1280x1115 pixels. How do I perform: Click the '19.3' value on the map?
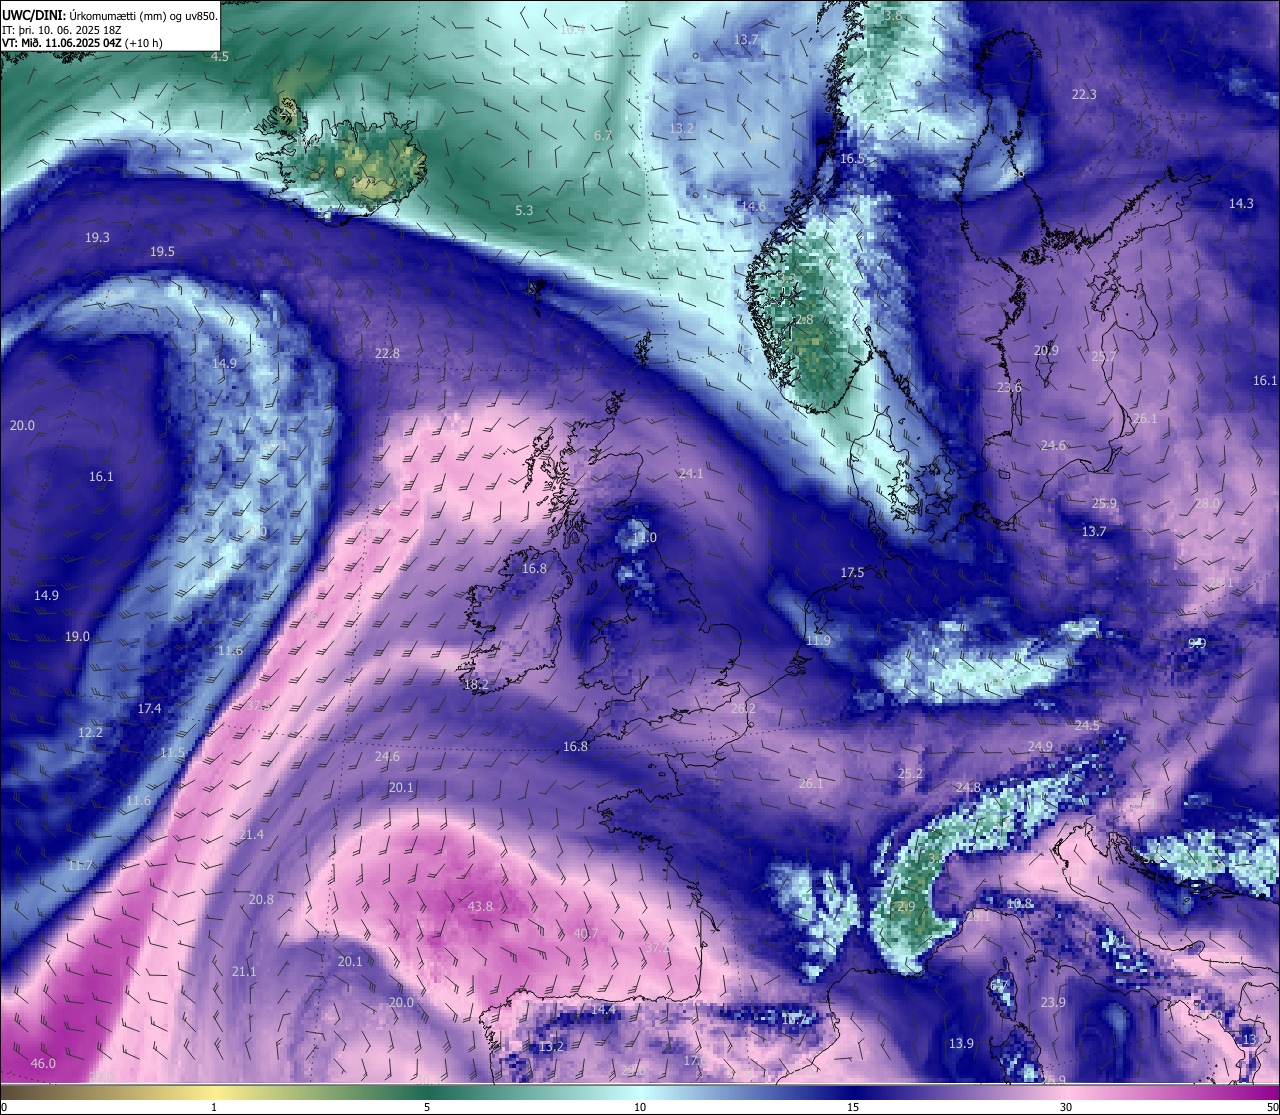coord(97,238)
